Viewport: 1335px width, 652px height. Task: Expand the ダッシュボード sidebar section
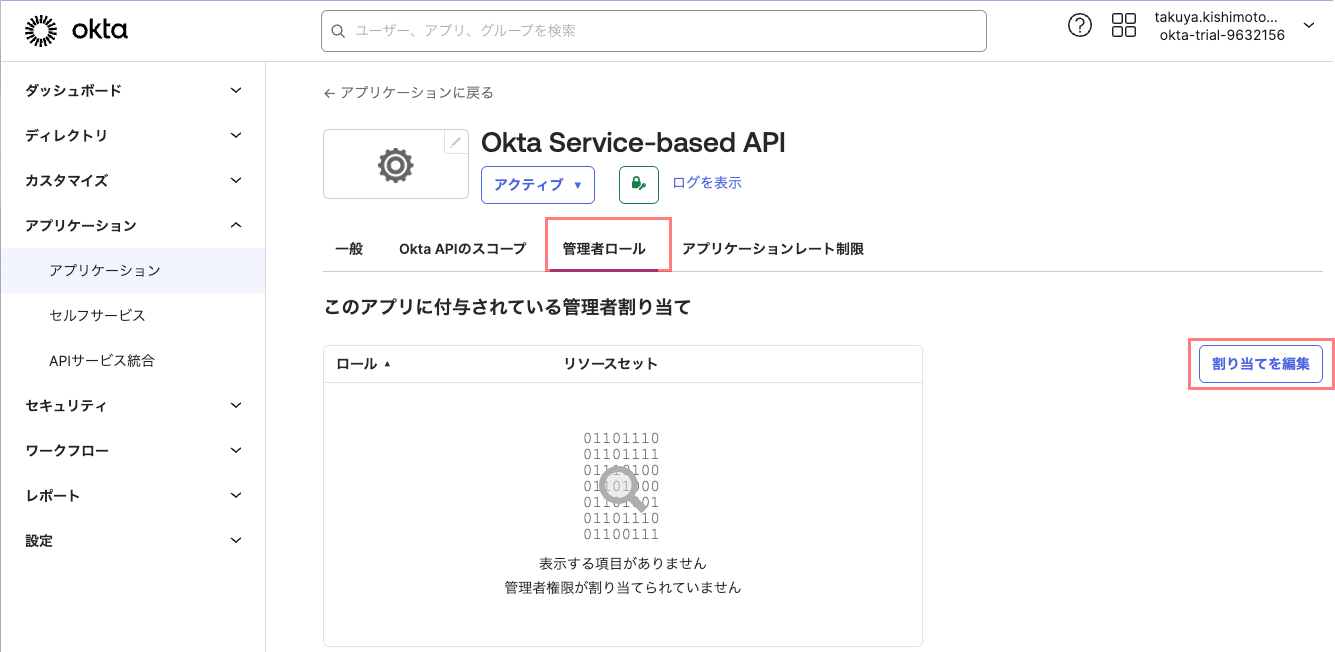(x=133, y=90)
